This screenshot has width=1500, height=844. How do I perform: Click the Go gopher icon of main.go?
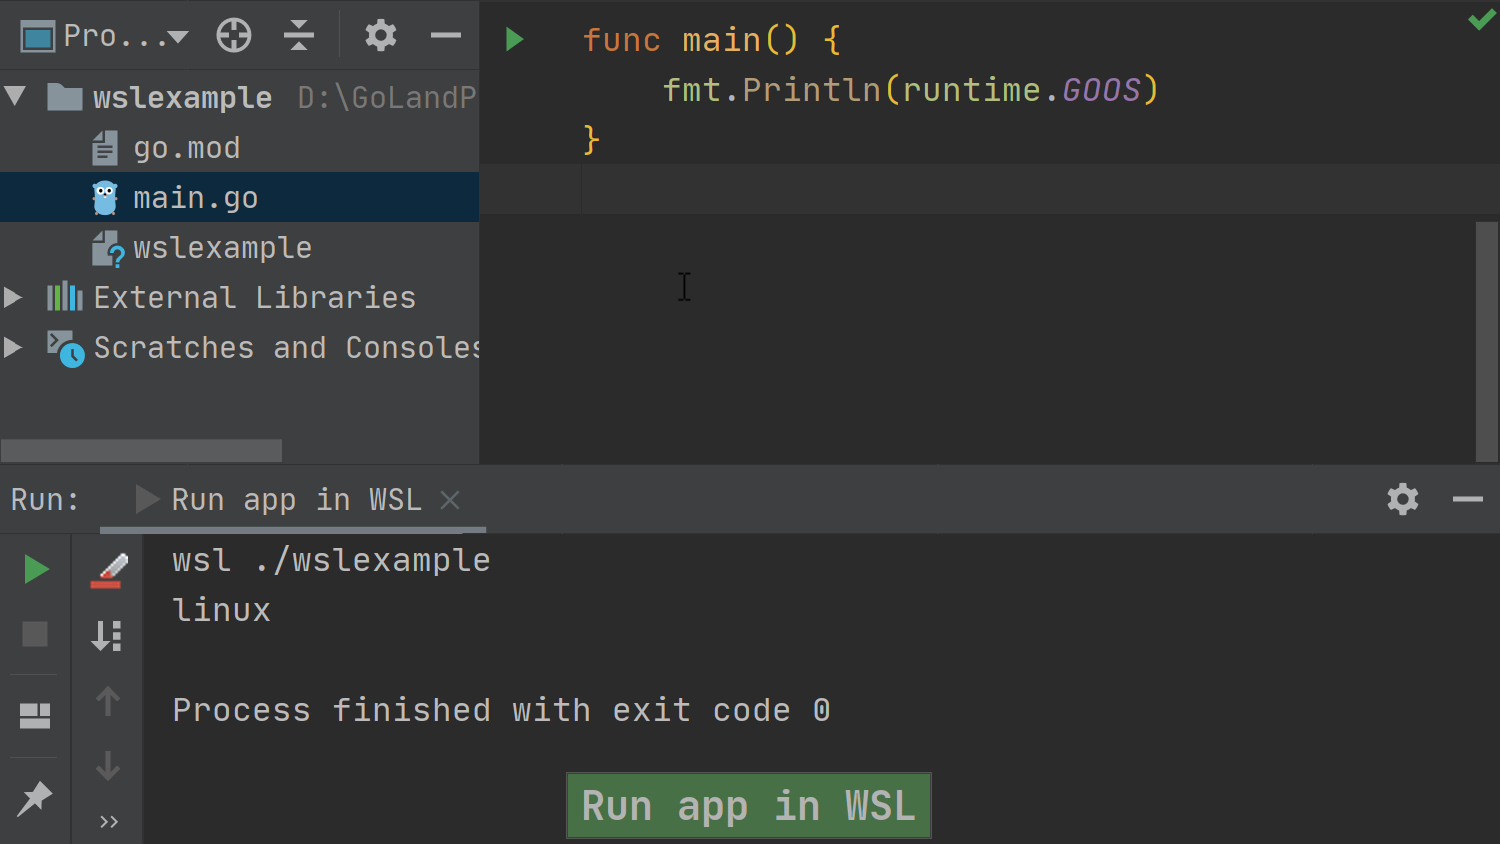pyautogui.click(x=105, y=198)
